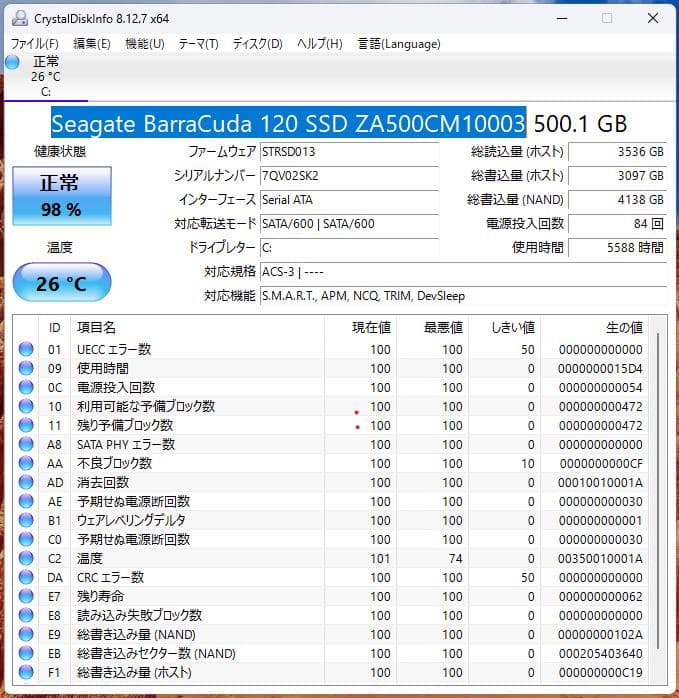Viewport: 679px width, 698px height.
Task: Click the 現在値 column header
Action: [360, 328]
